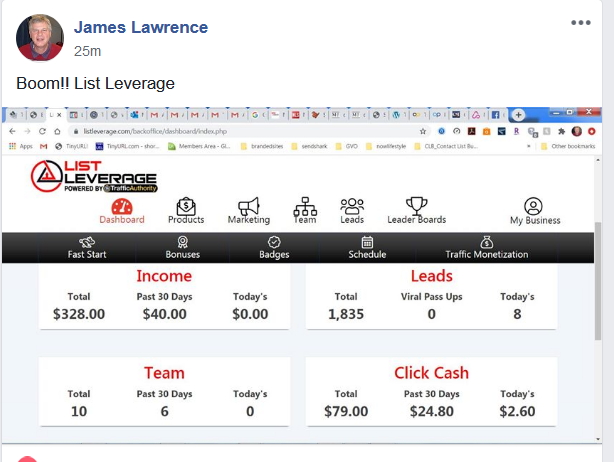Screen dimensions: 614x462
Task: Switch to the Google browser tab
Action: click(256, 115)
